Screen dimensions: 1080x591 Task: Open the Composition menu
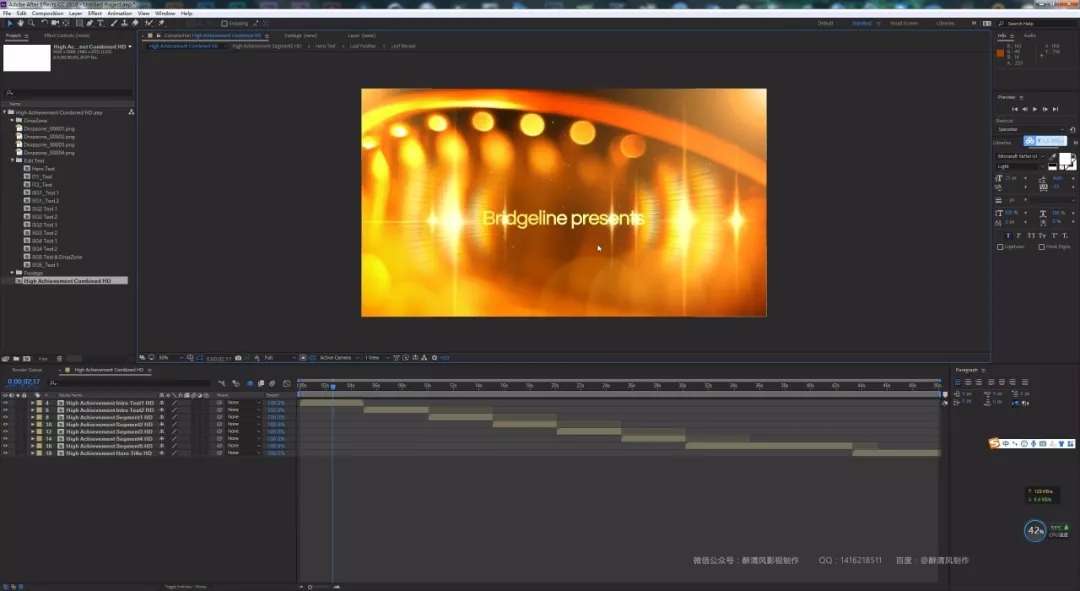46,13
